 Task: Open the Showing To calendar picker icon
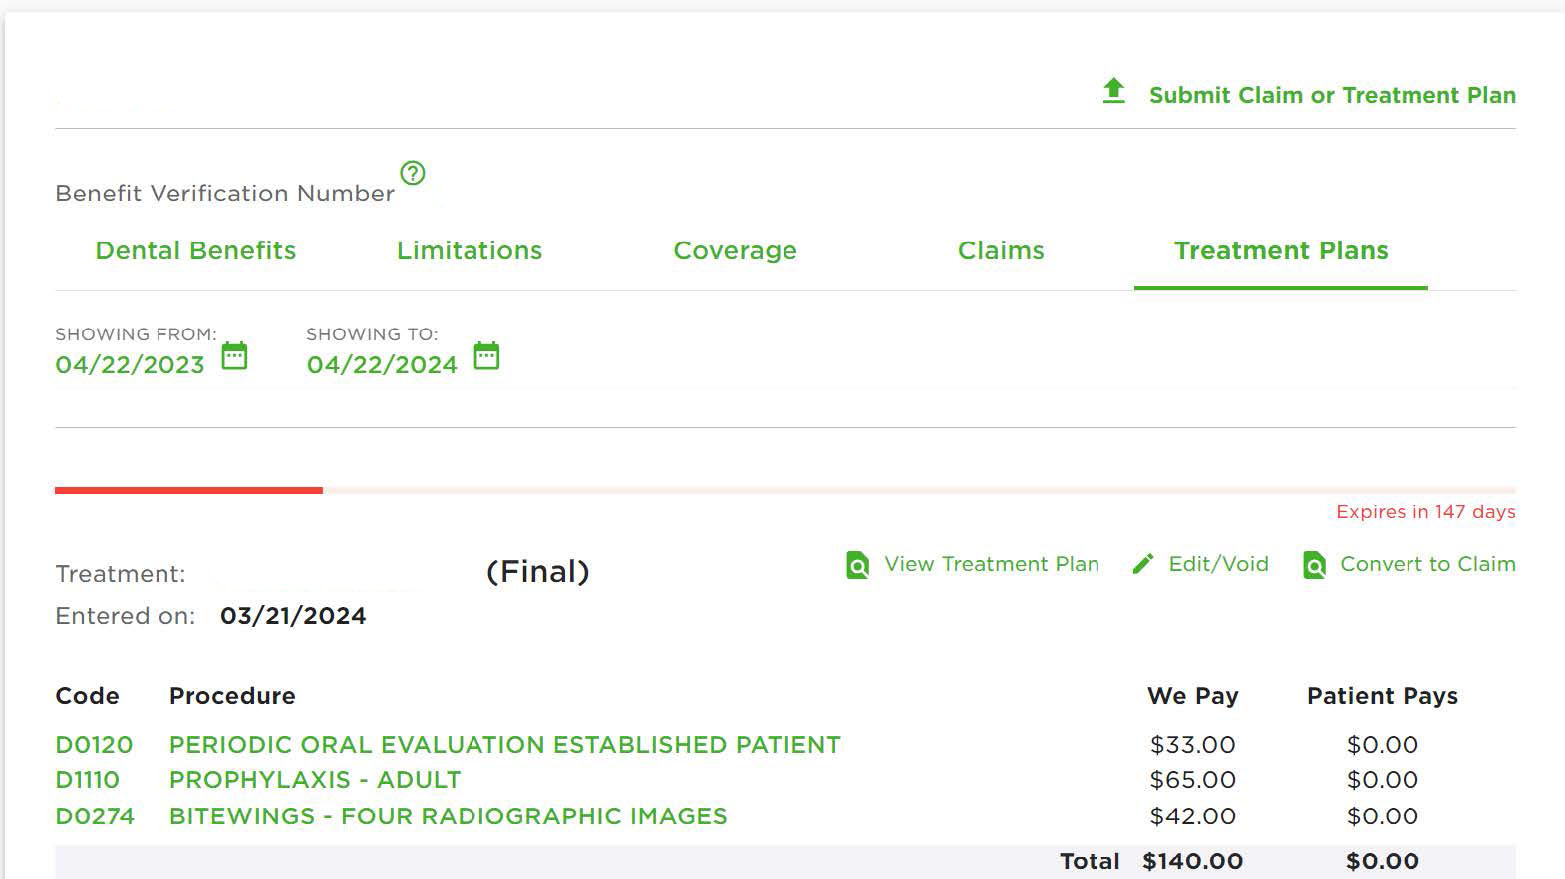(486, 355)
